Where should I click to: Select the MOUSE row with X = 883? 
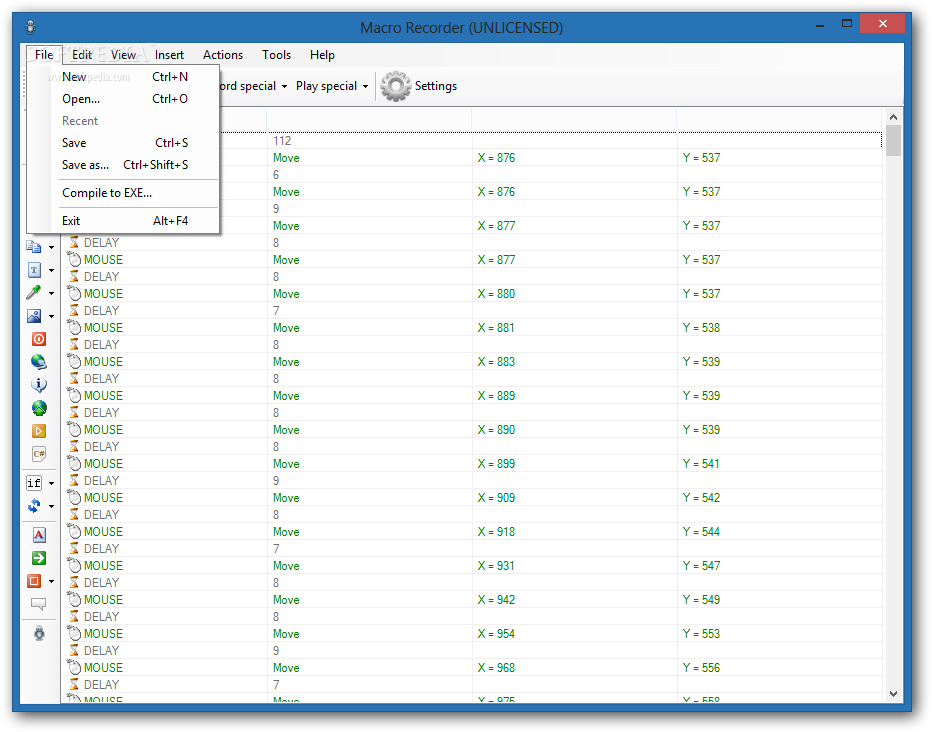[471, 362]
